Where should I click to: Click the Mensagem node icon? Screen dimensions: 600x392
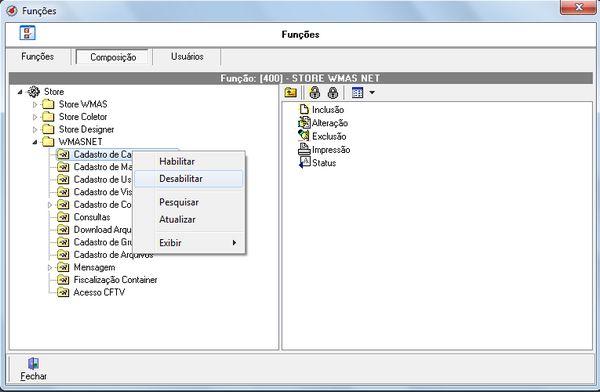pyautogui.click(x=63, y=267)
